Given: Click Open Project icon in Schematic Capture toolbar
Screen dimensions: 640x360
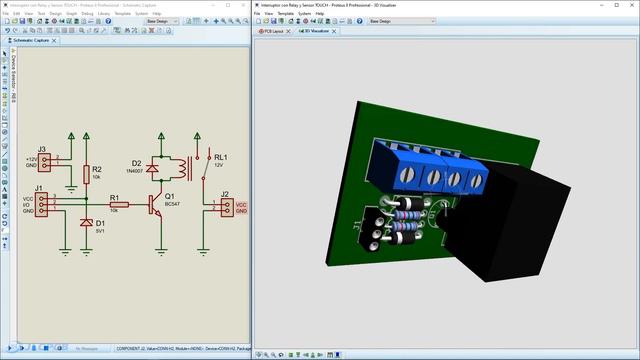Looking at the screenshot, I should pyautogui.click(x=15, y=21).
